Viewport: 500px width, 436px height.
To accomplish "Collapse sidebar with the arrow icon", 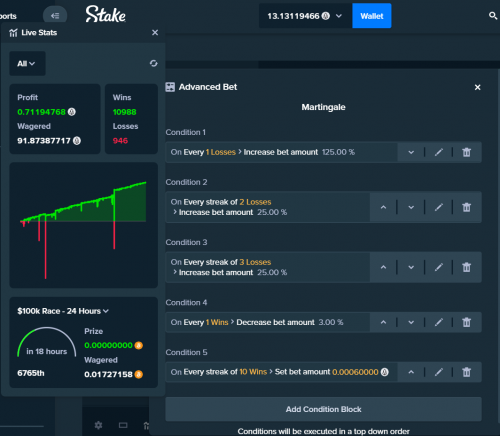I will (x=55, y=16).
